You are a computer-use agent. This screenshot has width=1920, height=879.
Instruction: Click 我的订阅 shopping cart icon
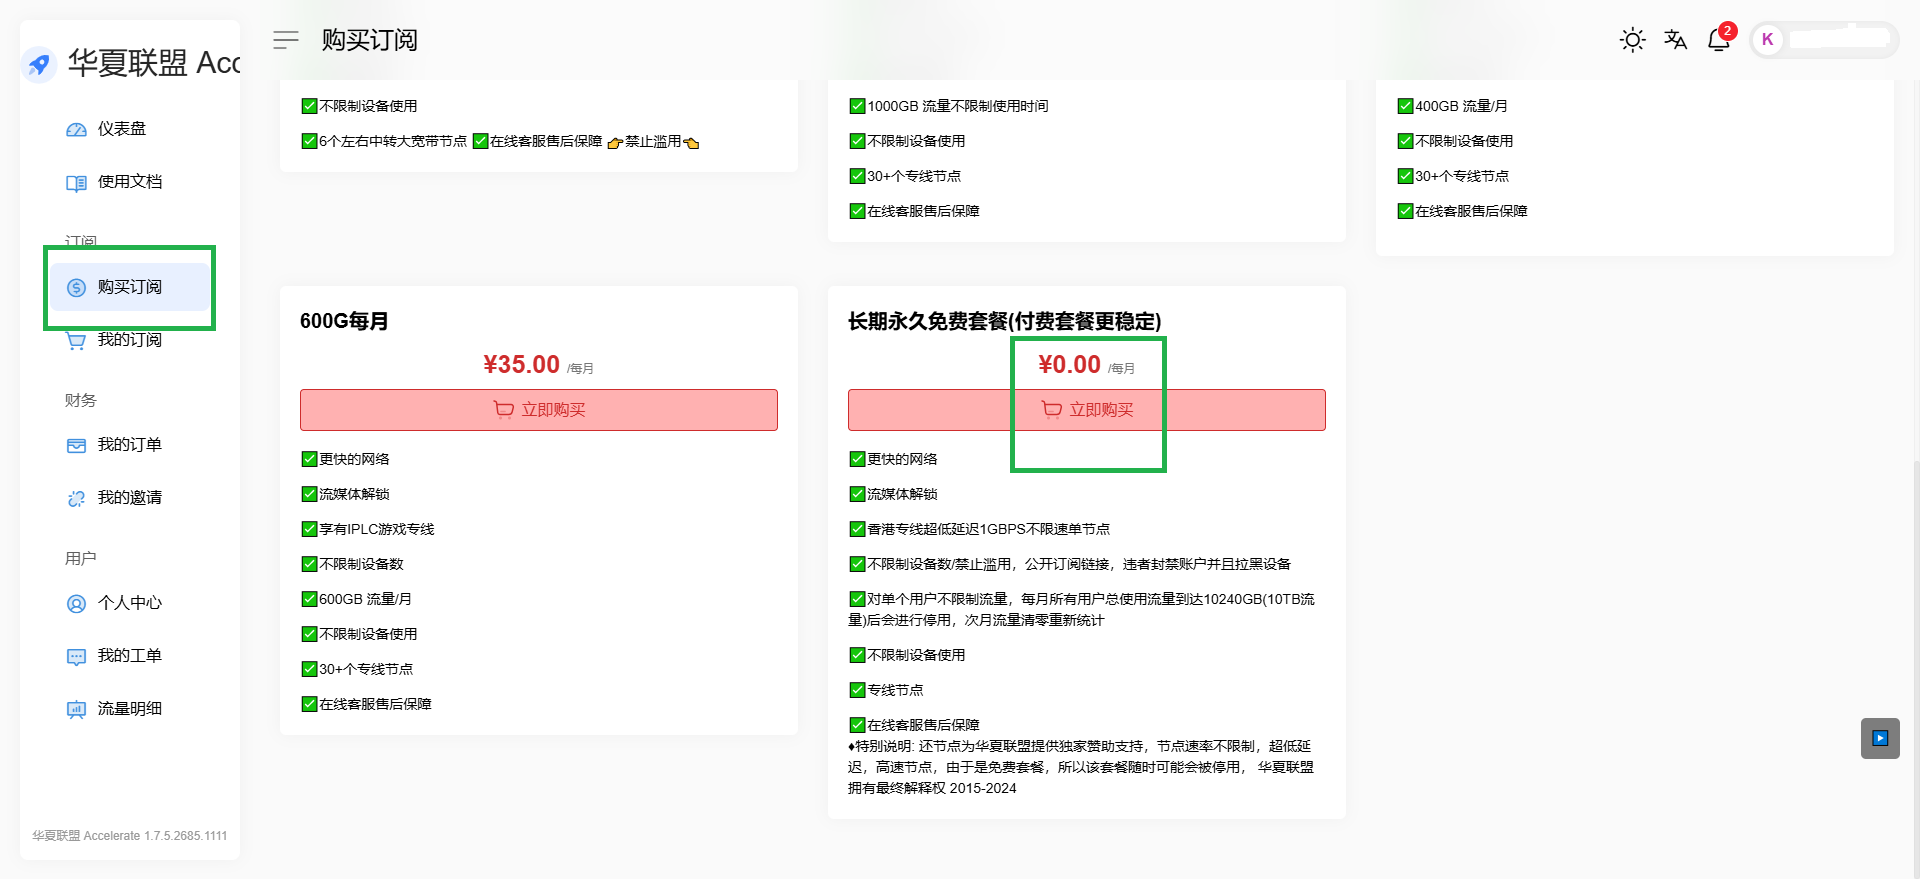76,341
